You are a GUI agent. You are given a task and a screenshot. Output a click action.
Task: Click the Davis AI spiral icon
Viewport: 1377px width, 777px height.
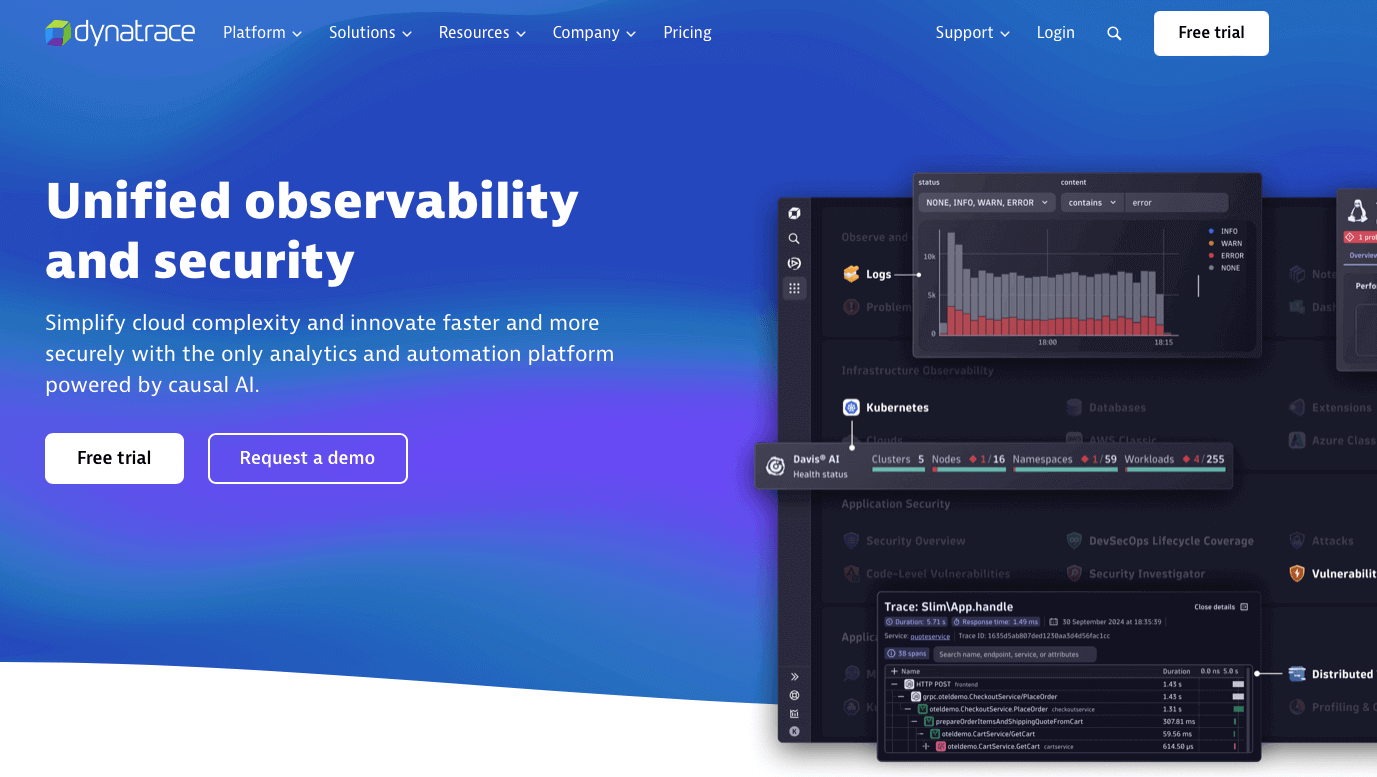[775, 466]
